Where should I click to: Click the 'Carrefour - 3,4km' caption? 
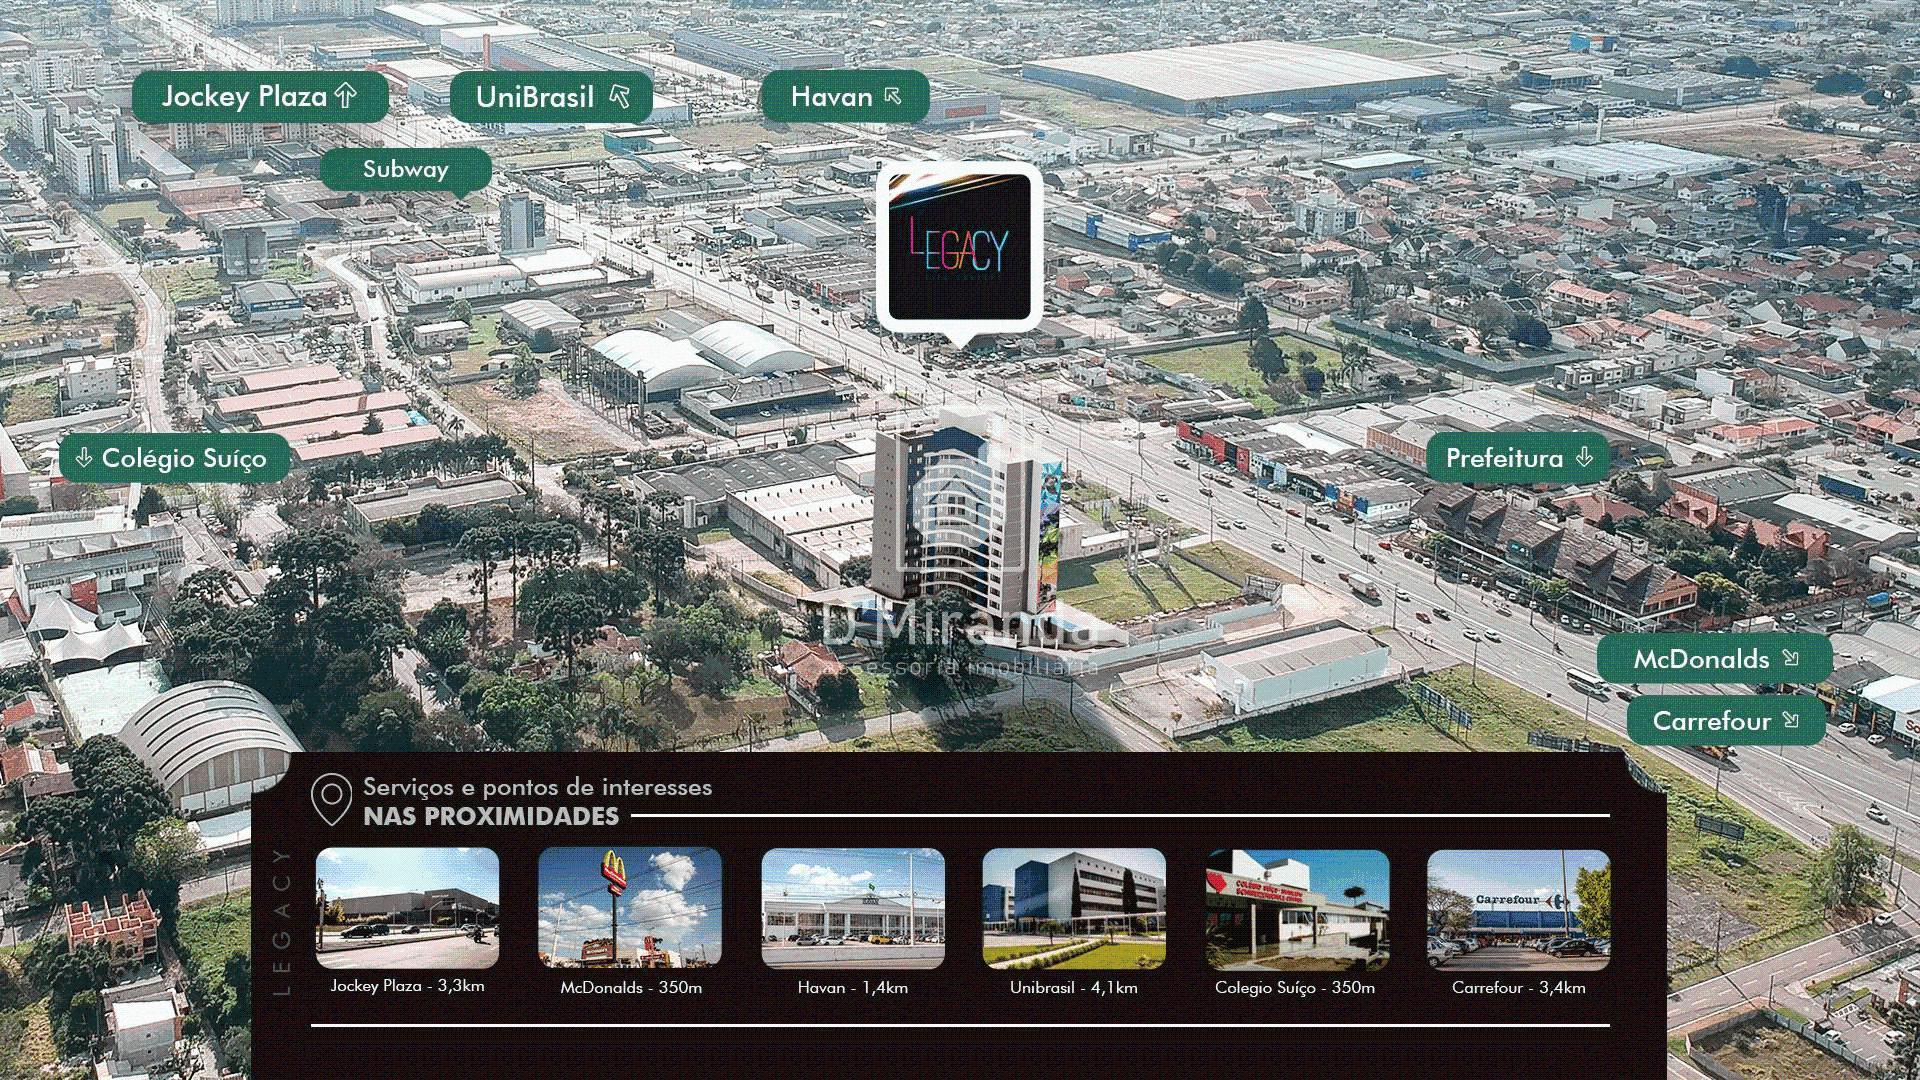(x=1519, y=988)
